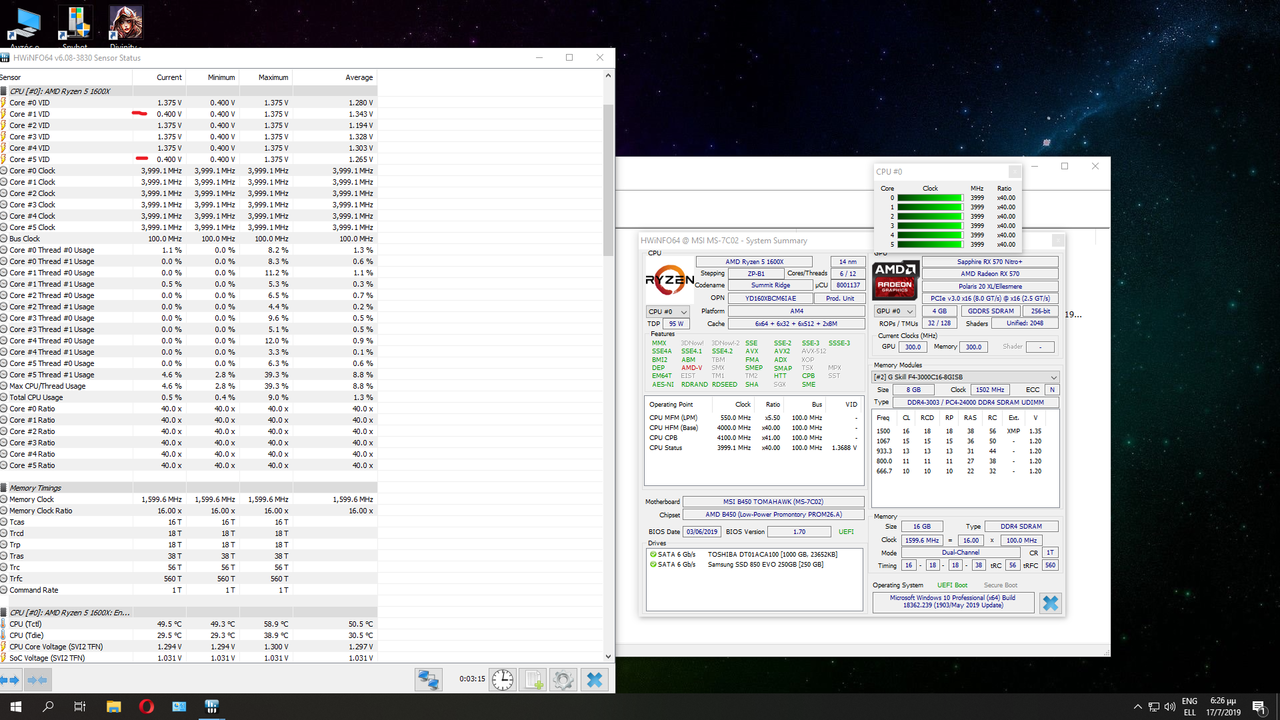Collapse the CPU [#0]: AMD Ryzen 5 1600X group

tap(4, 91)
